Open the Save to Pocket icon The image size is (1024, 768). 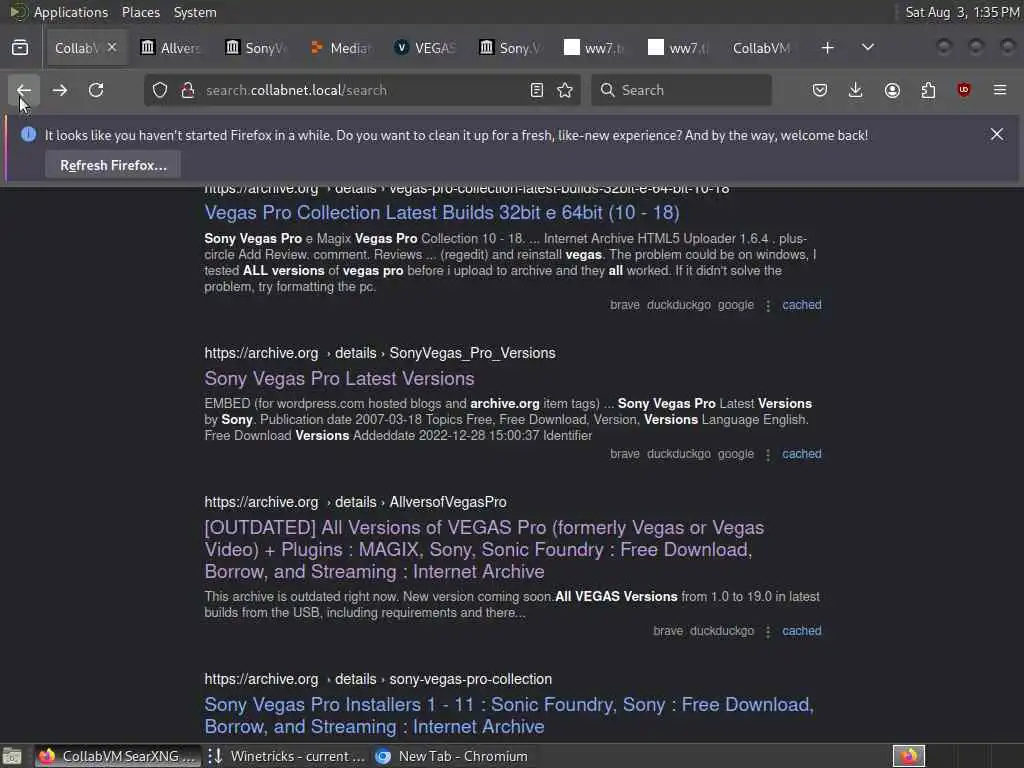click(x=820, y=90)
